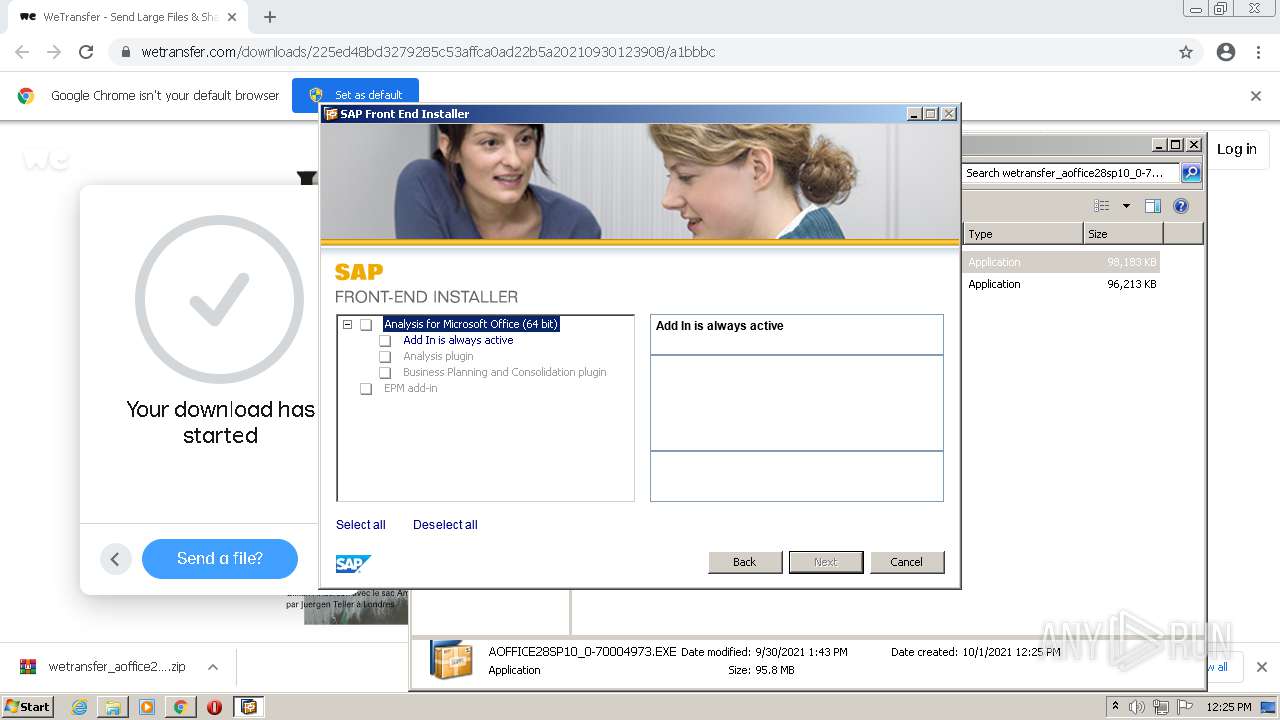Click the Explorer search magnifier icon
1280x720 pixels.
[x=1191, y=173]
